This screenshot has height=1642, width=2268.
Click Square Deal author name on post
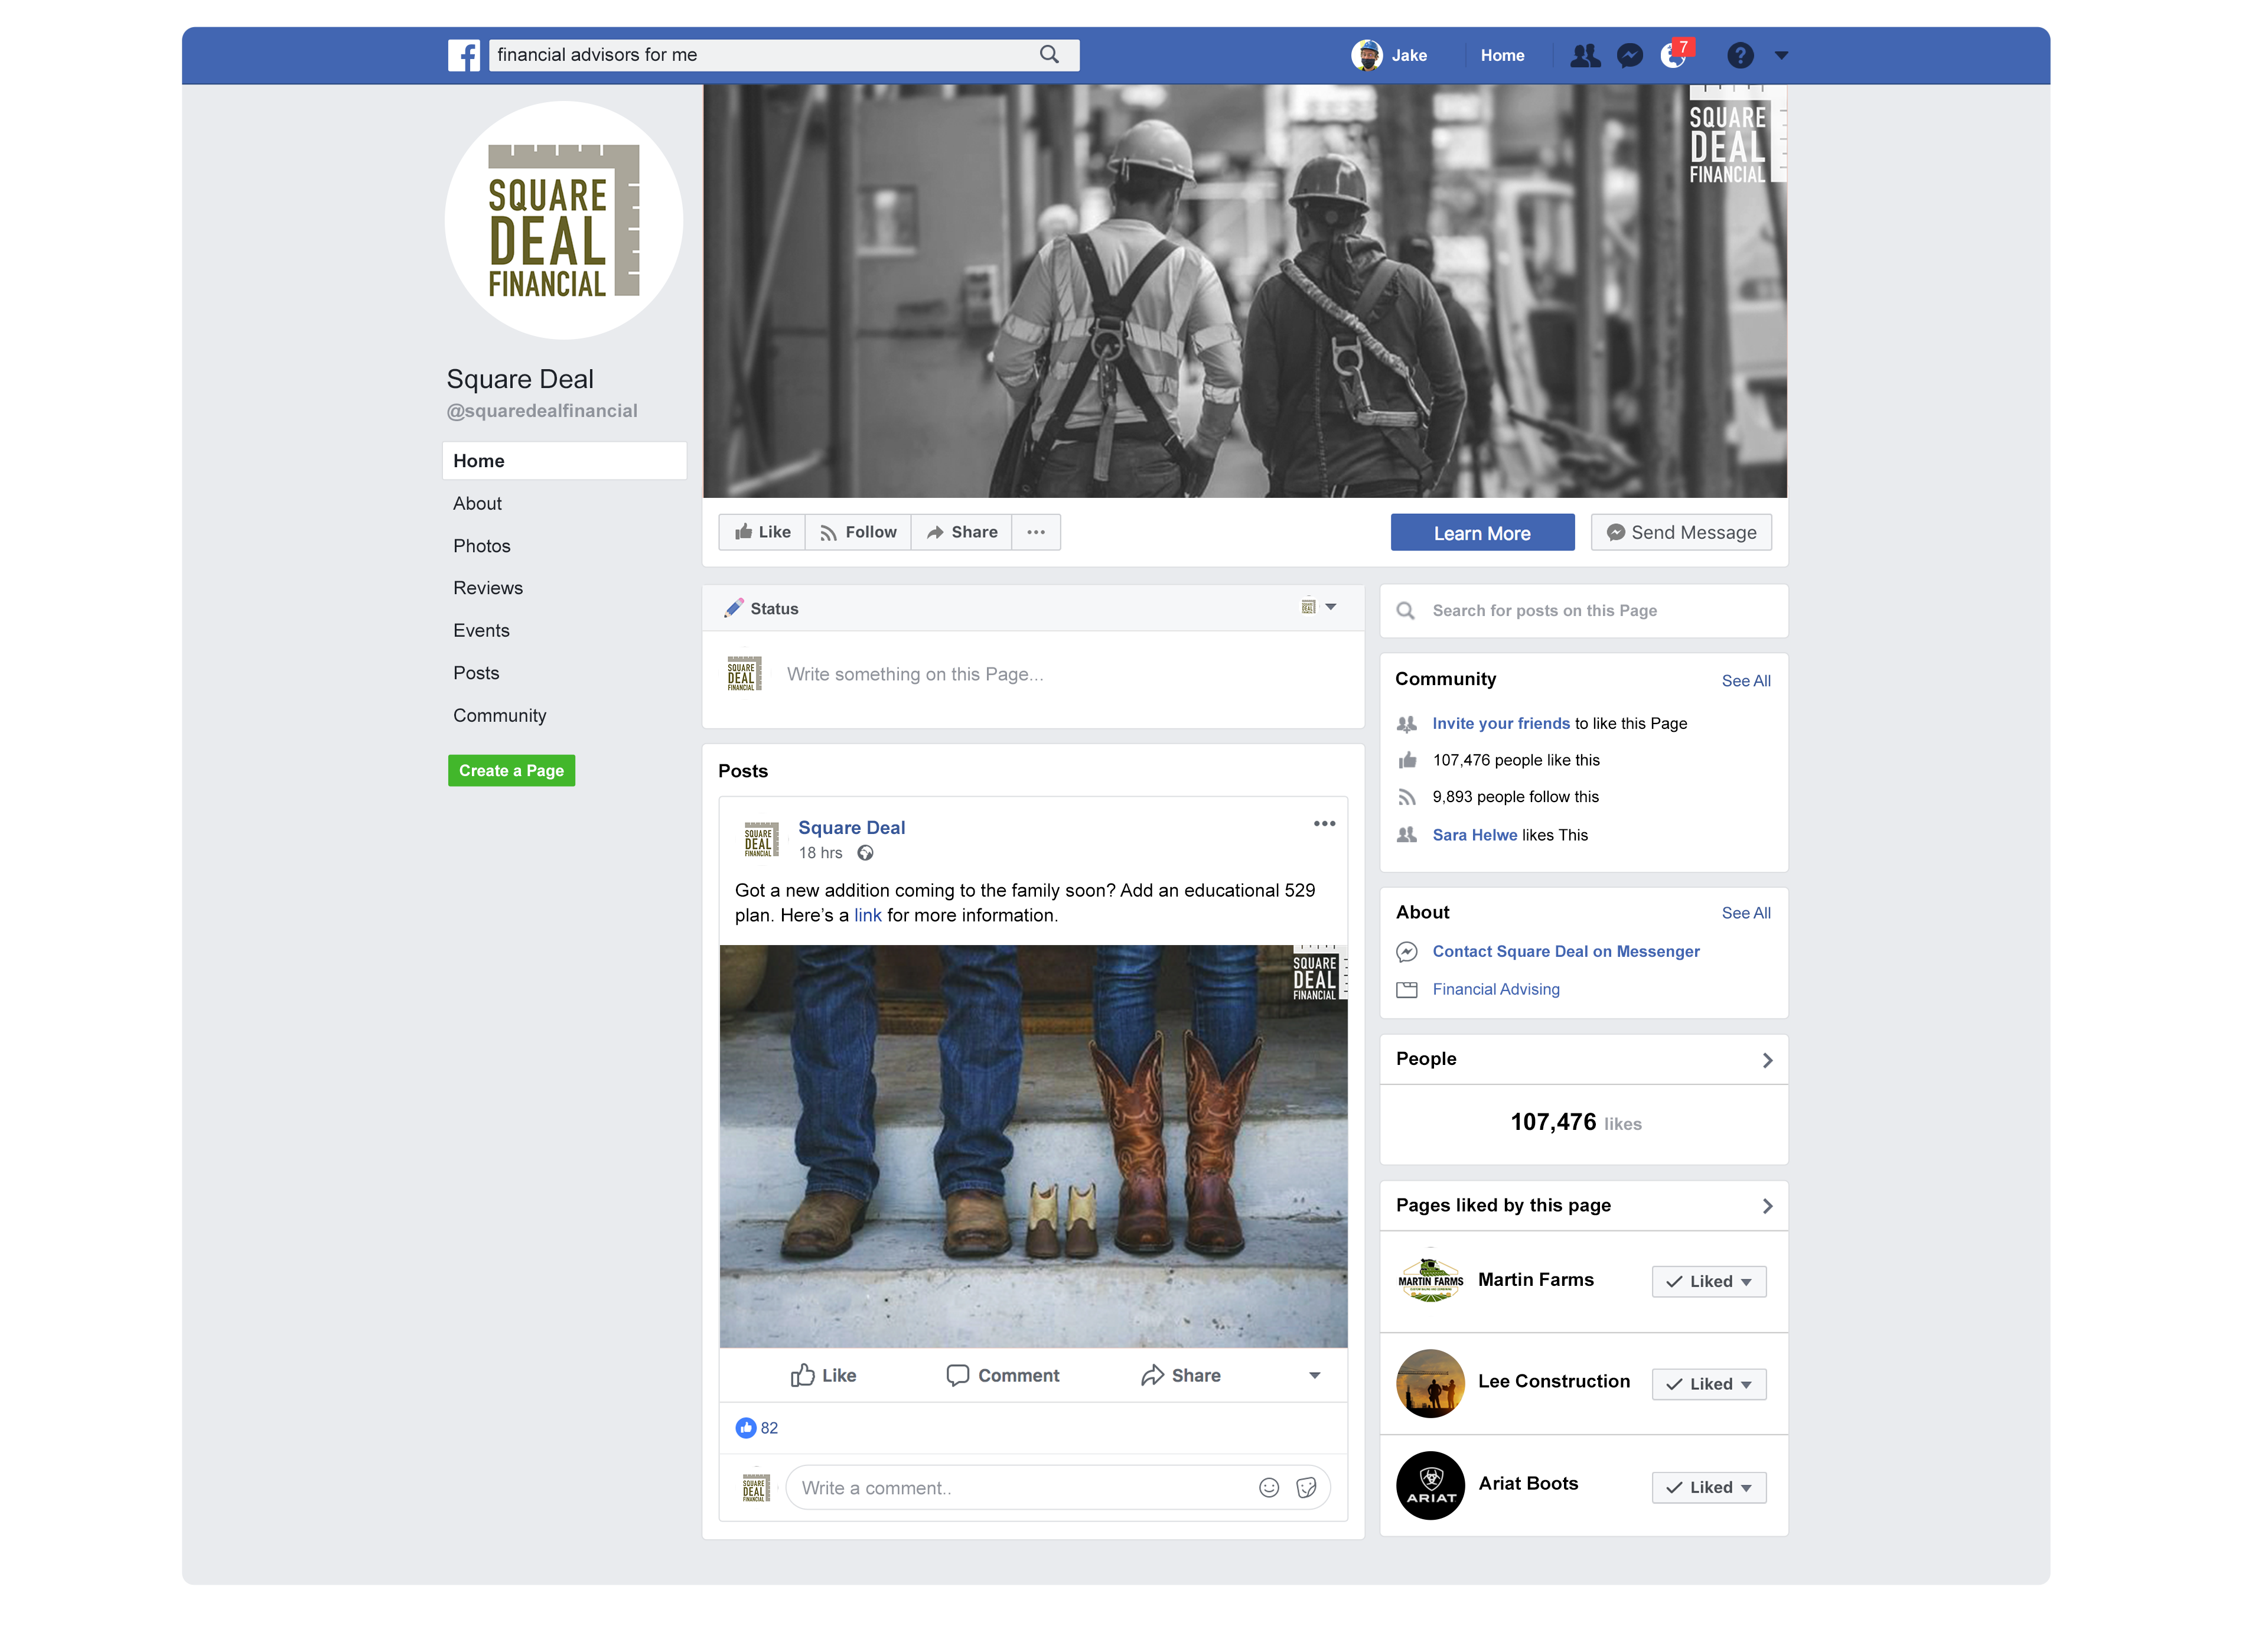coord(851,828)
